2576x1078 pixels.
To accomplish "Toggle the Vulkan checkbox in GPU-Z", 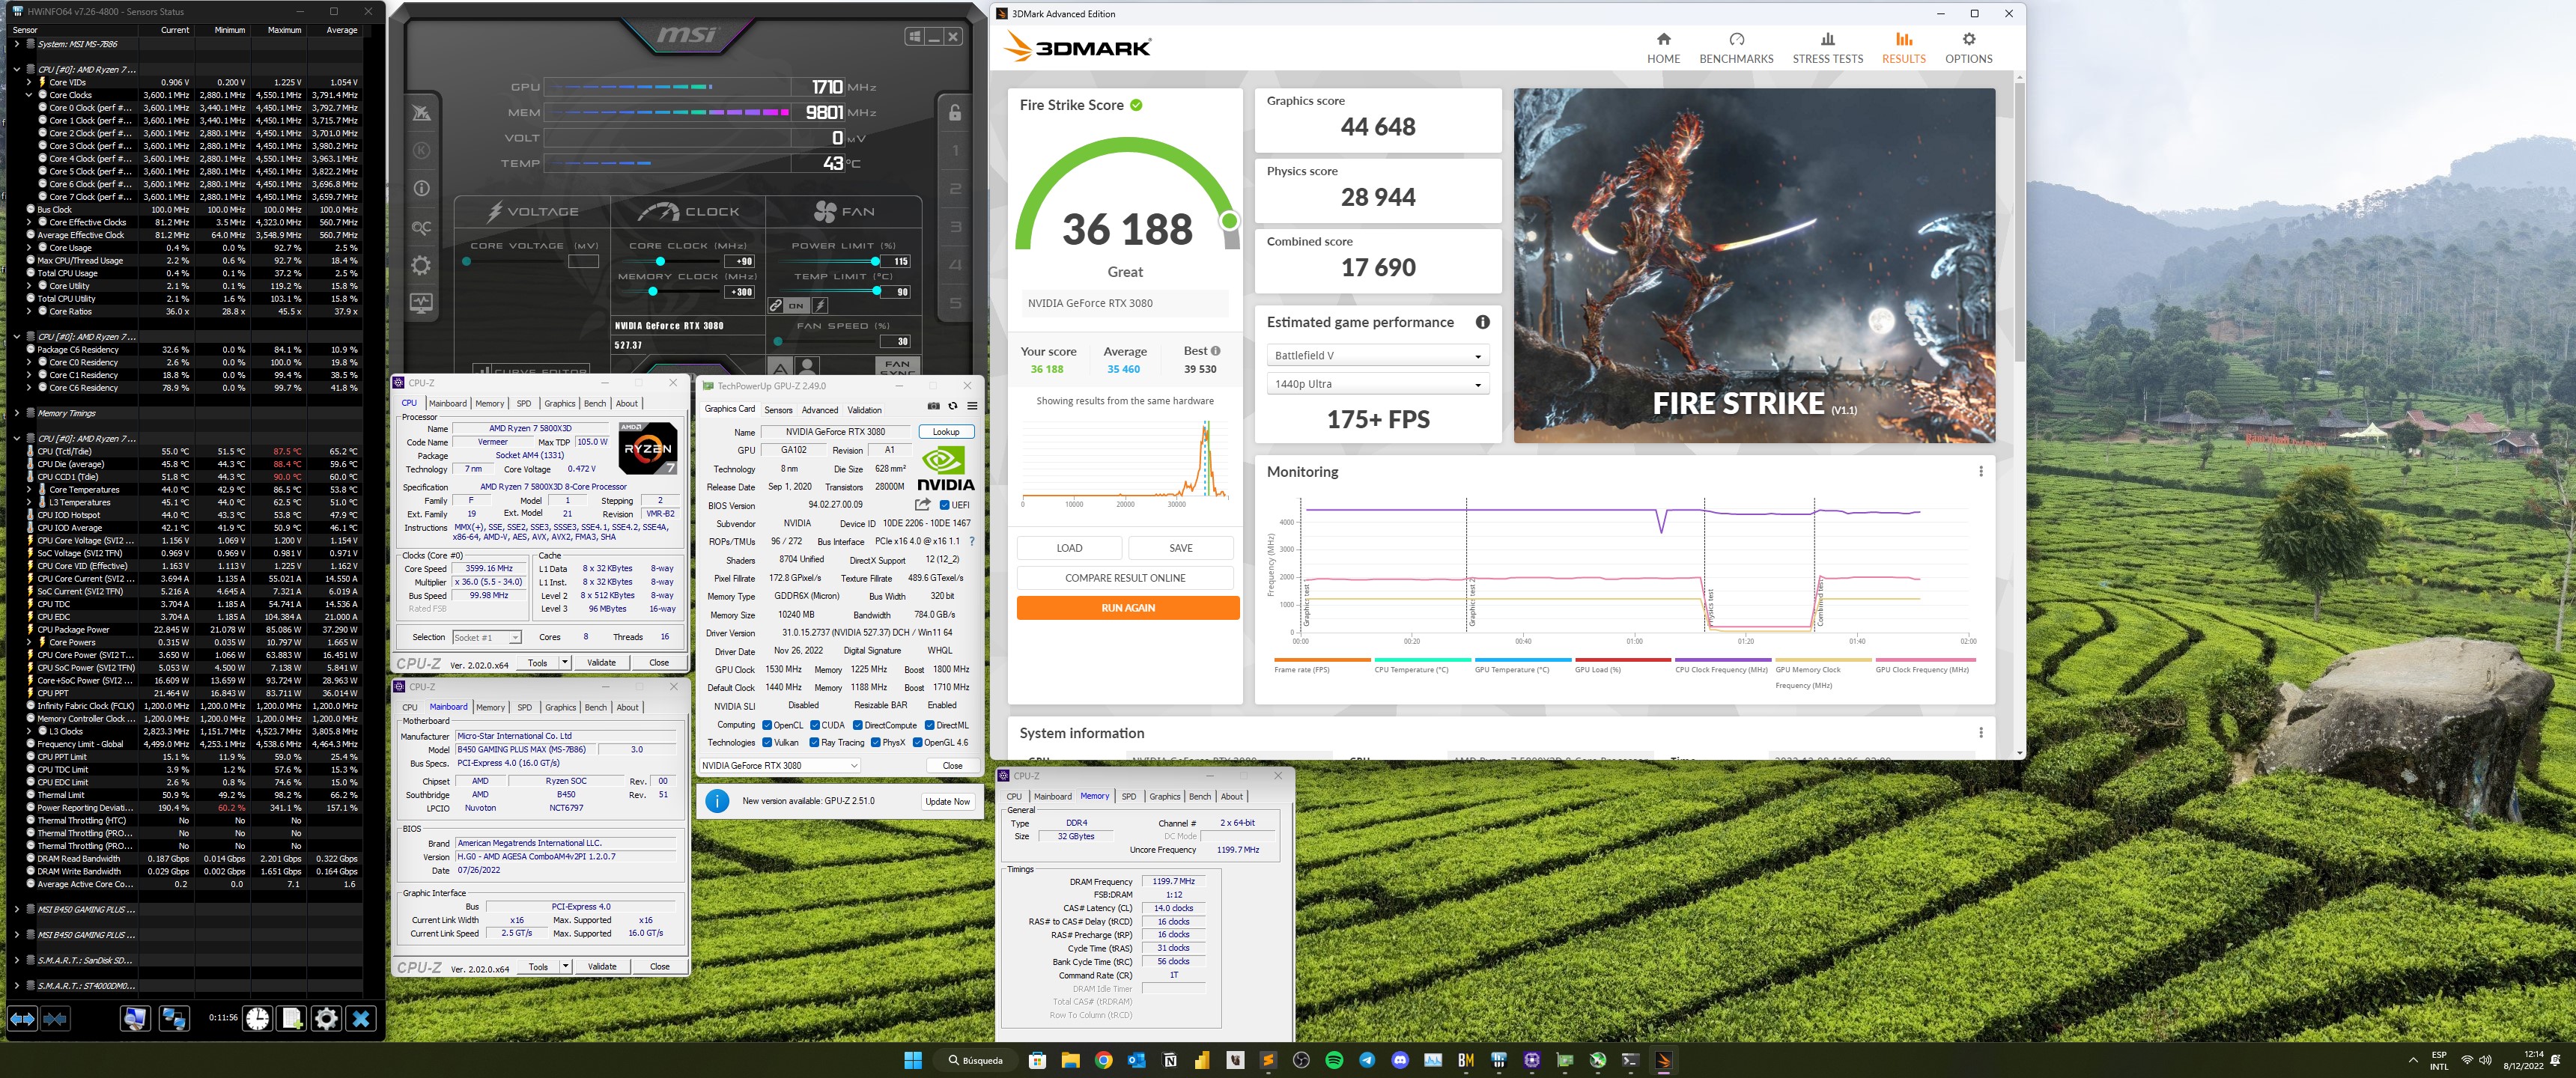I will (767, 742).
